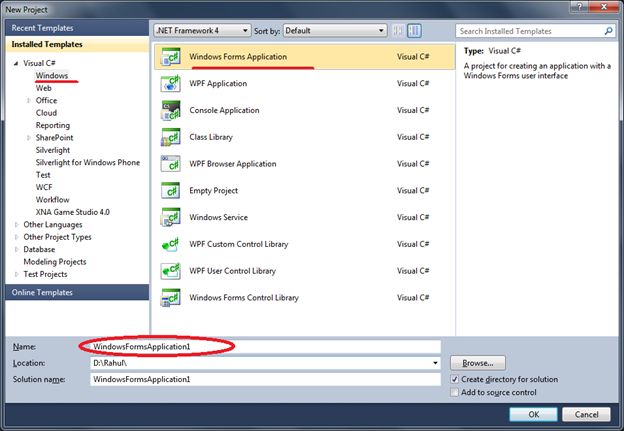Select the Class Library template name

(211, 137)
